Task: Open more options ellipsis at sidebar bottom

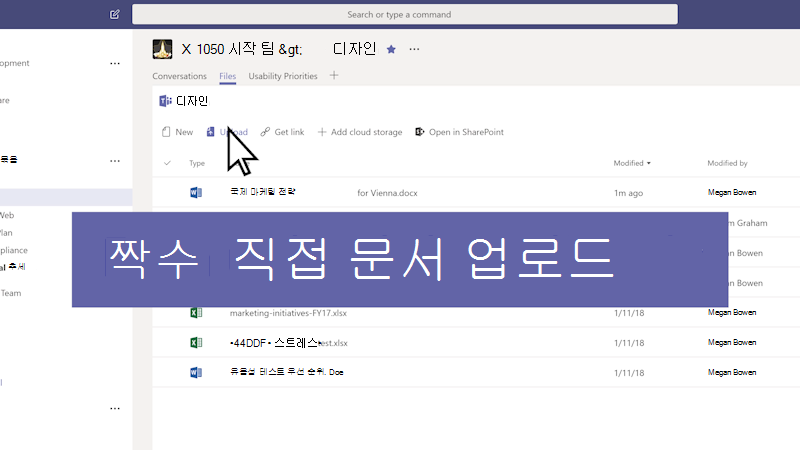Action: coord(115,409)
